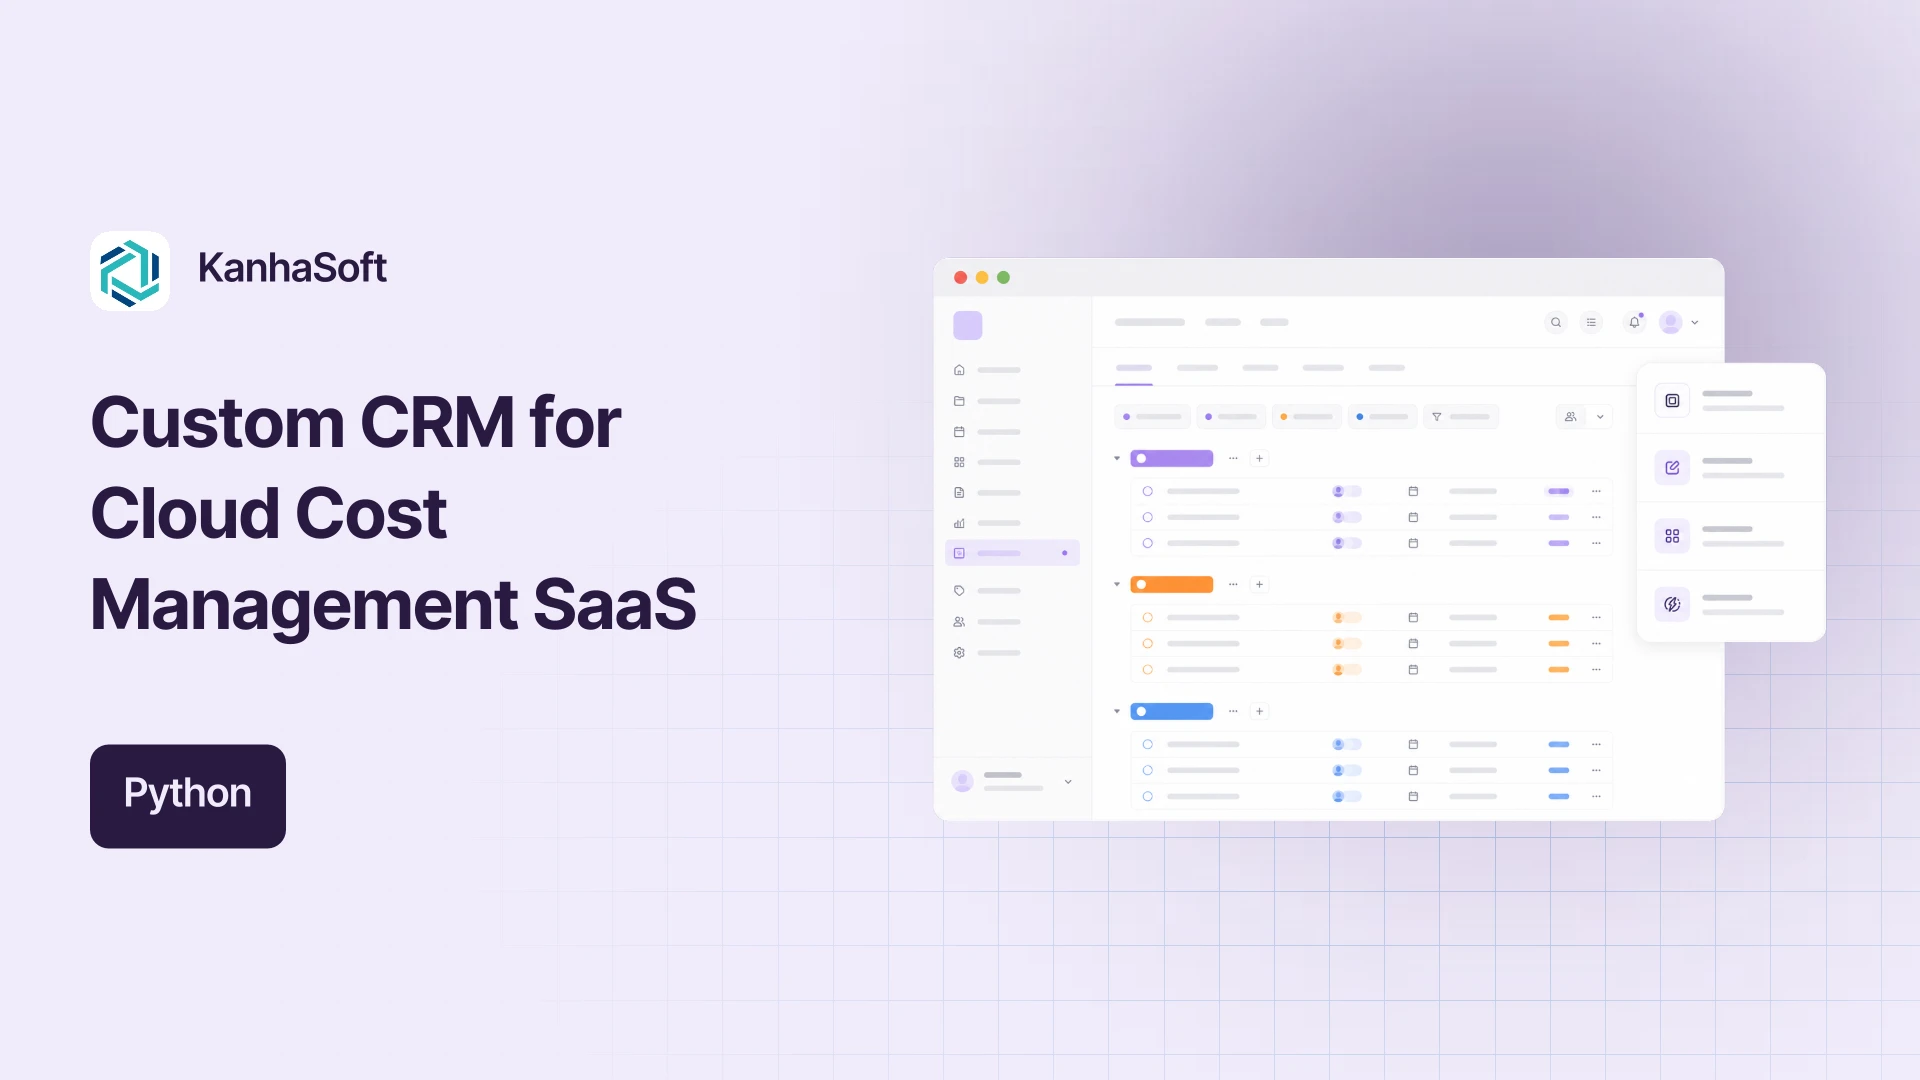
Task: Collapse the purple group with its triangle
Action: [1117, 458]
